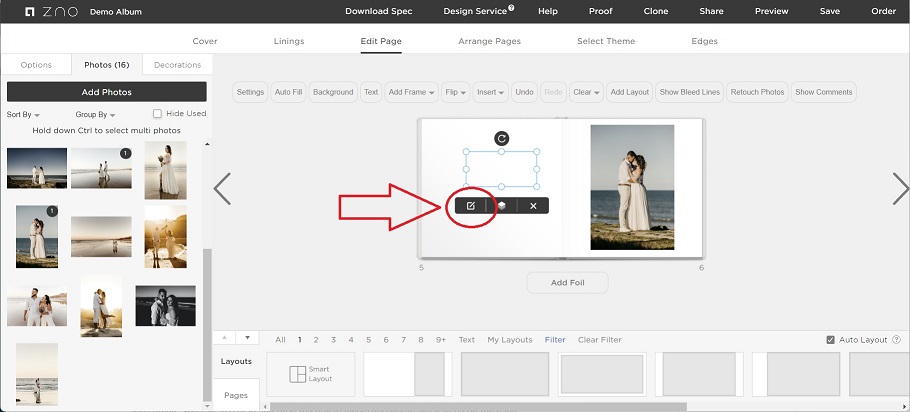Click Clone in the top bar

656,11
